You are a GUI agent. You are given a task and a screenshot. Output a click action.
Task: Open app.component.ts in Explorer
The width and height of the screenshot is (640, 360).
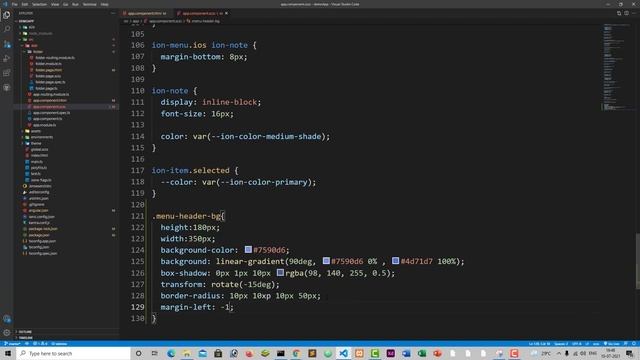click(x=47, y=119)
